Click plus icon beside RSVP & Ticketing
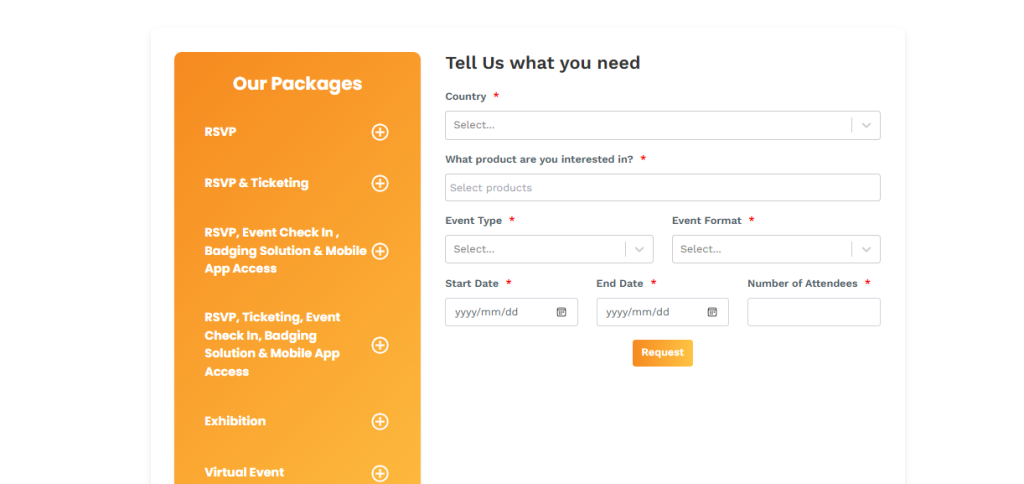Viewport: 1024px width, 484px height. pos(380,183)
